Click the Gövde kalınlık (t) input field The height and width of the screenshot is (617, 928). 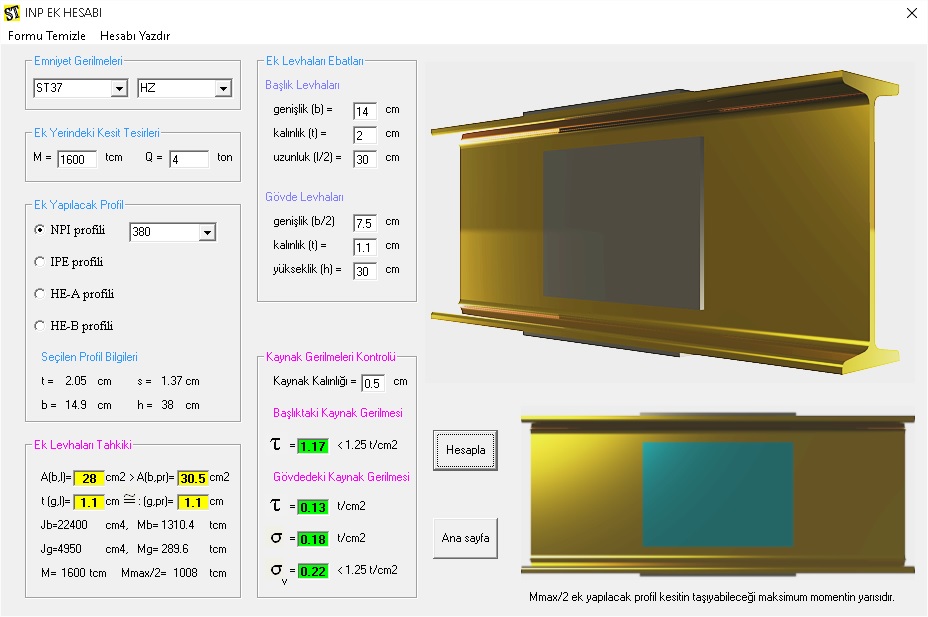pos(365,247)
